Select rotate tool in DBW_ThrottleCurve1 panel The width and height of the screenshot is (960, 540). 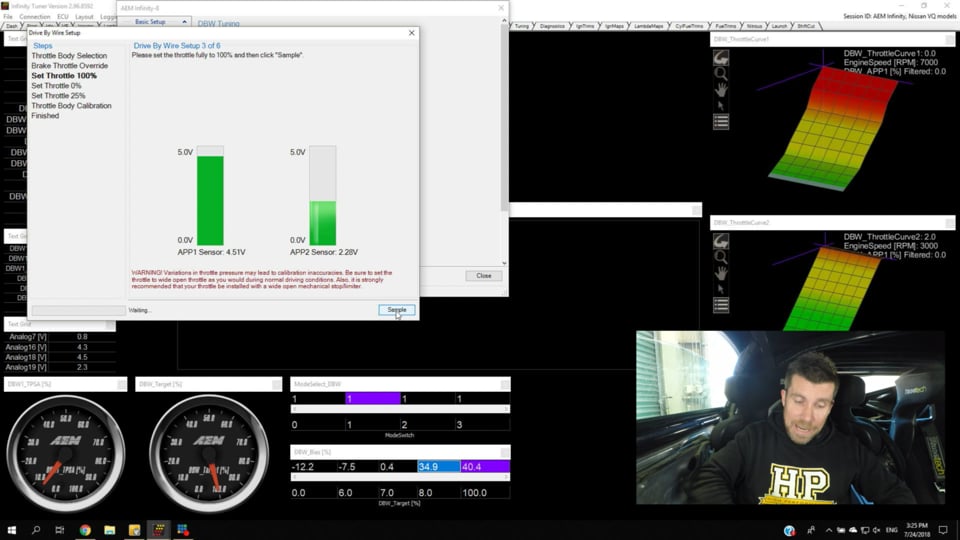(721, 58)
